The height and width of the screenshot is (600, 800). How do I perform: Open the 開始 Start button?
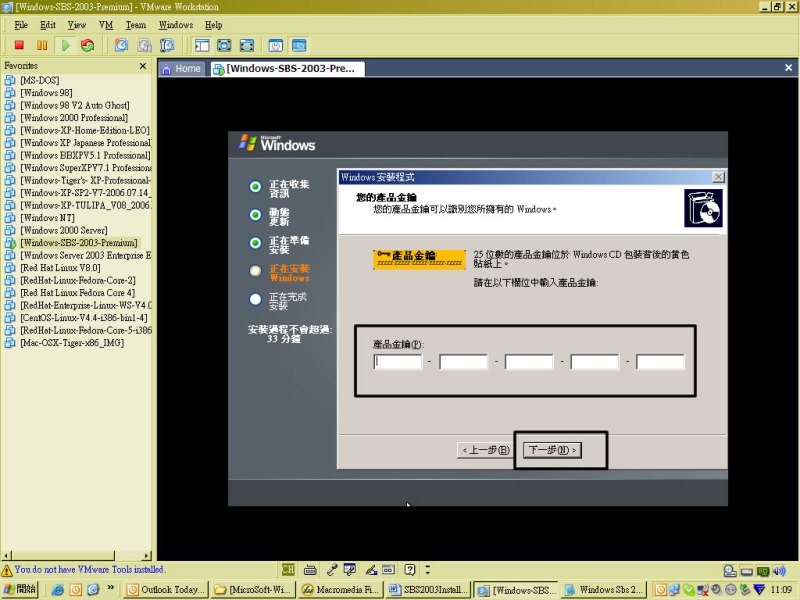pyautogui.click(x=20, y=589)
